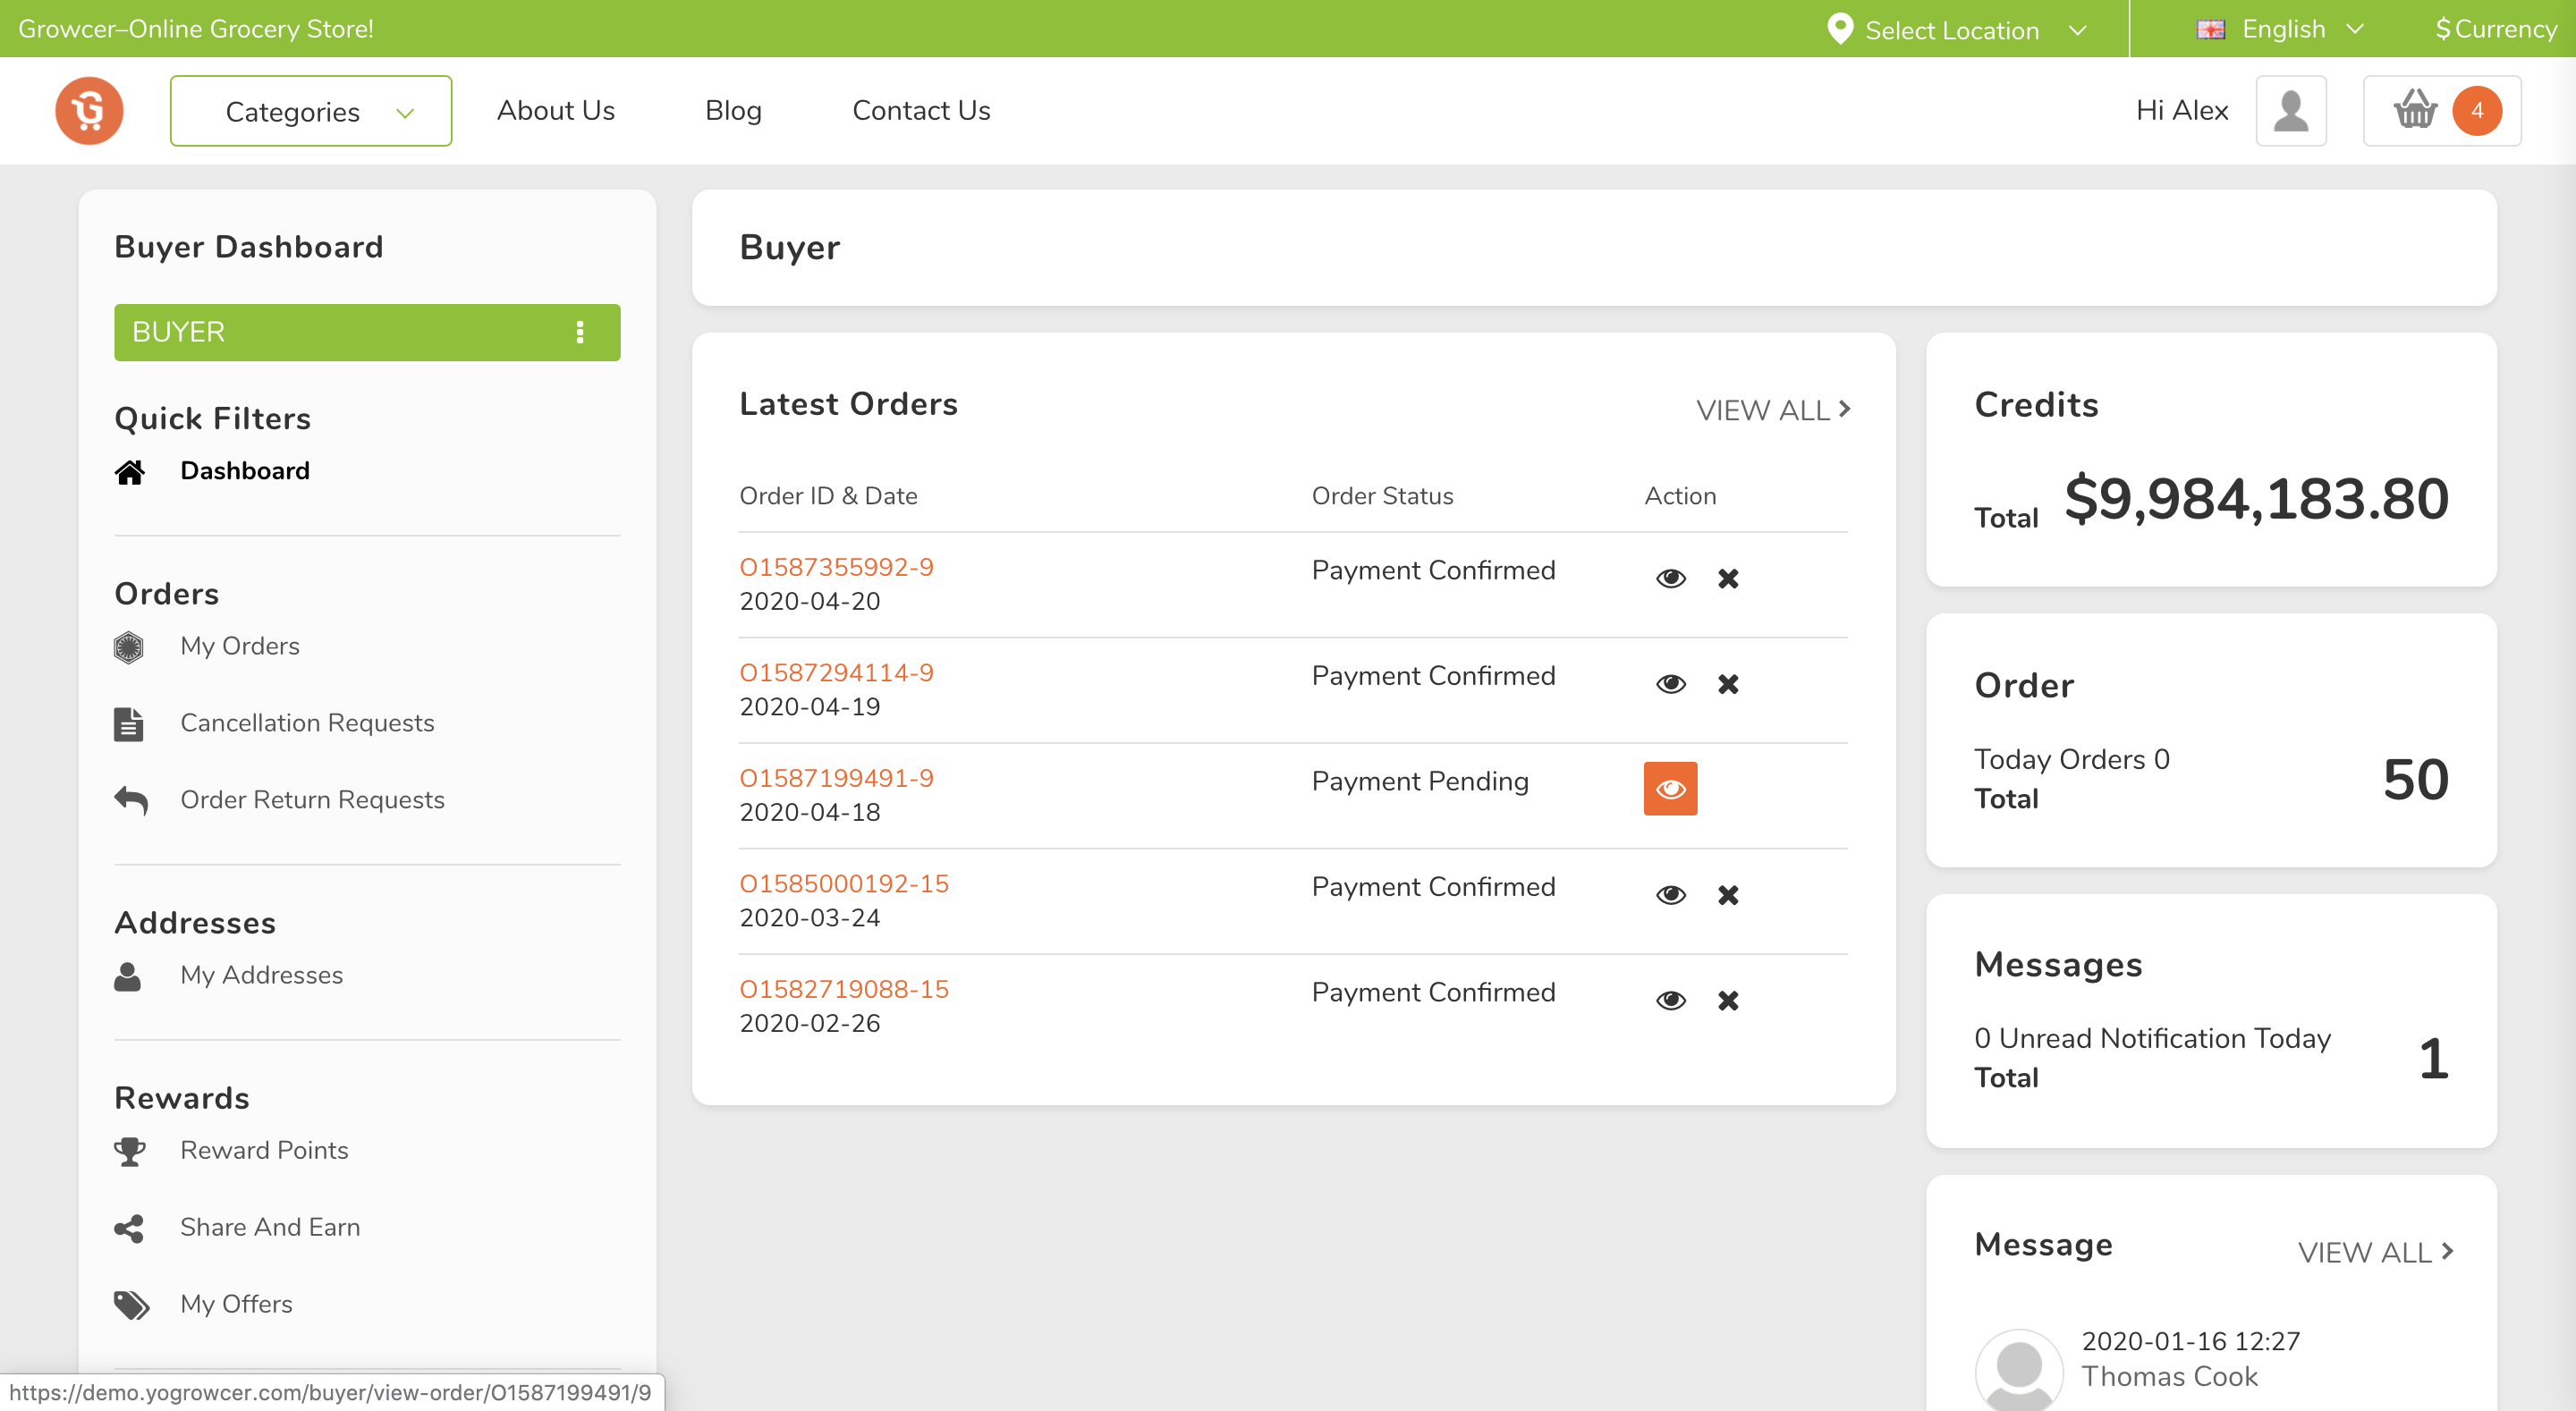2576x1411 pixels.
Task: Click the Reward Points trophy icon
Action: [x=130, y=1151]
